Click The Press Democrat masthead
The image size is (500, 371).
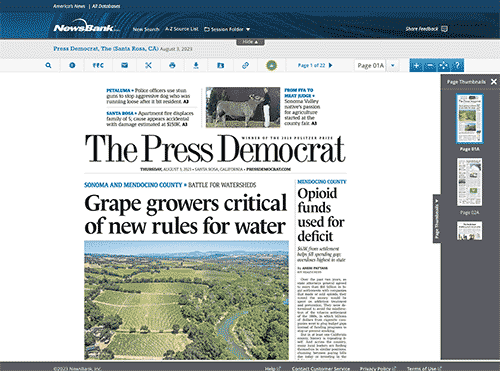pyautogui.click(x=215, y=149)
